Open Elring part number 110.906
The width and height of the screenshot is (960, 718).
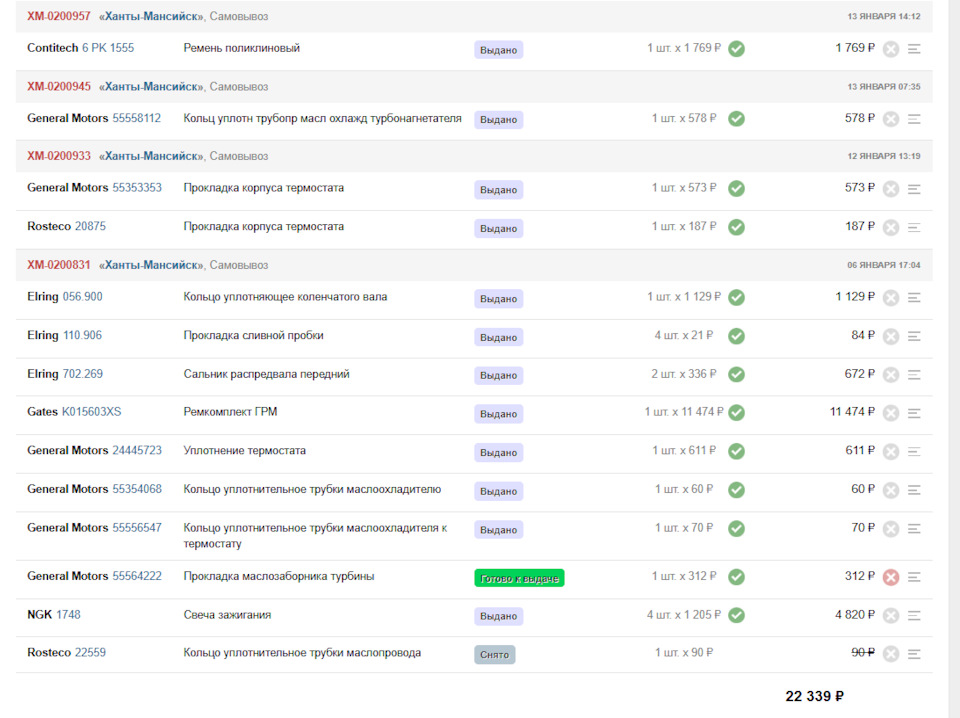[x=82, y=335]
